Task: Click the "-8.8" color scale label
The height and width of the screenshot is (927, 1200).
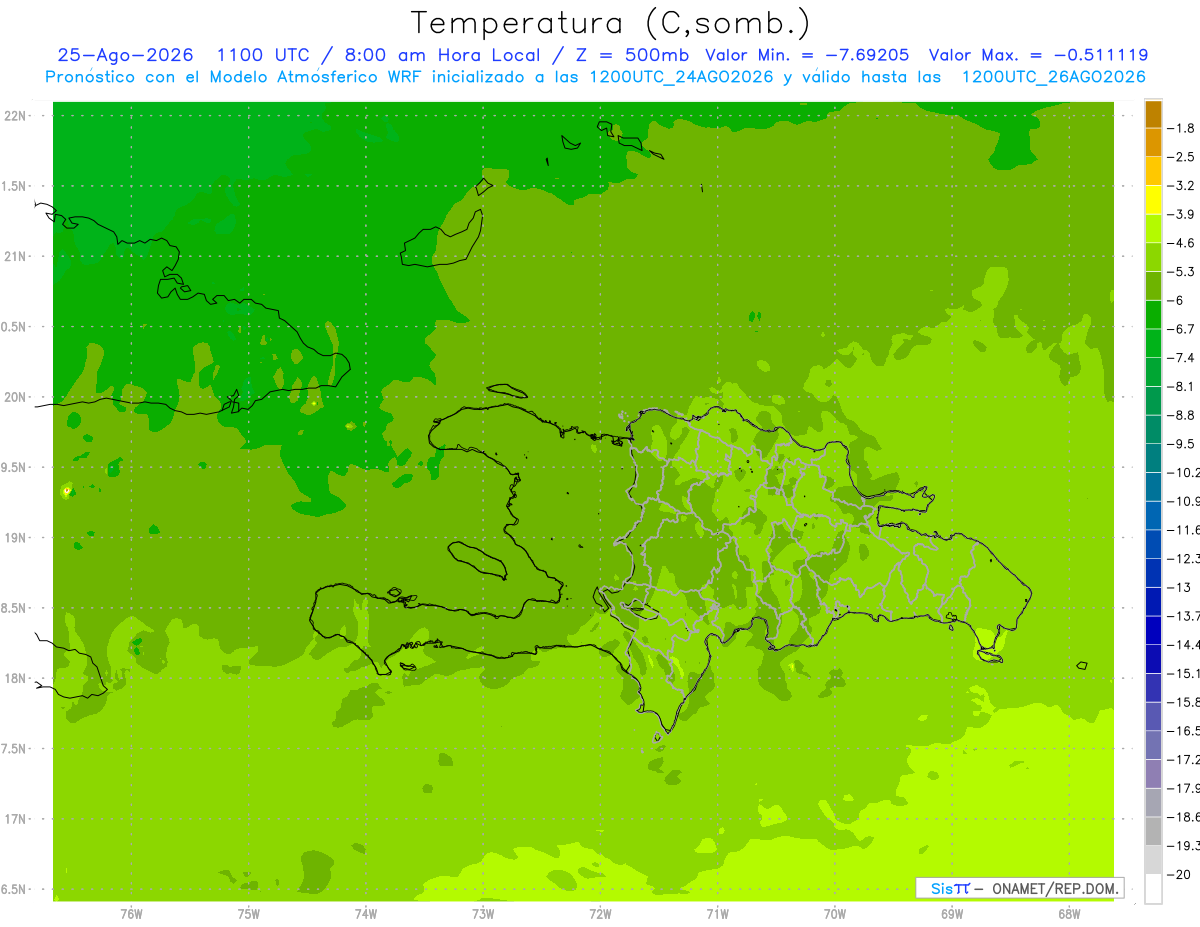Action: [1183, 415]
